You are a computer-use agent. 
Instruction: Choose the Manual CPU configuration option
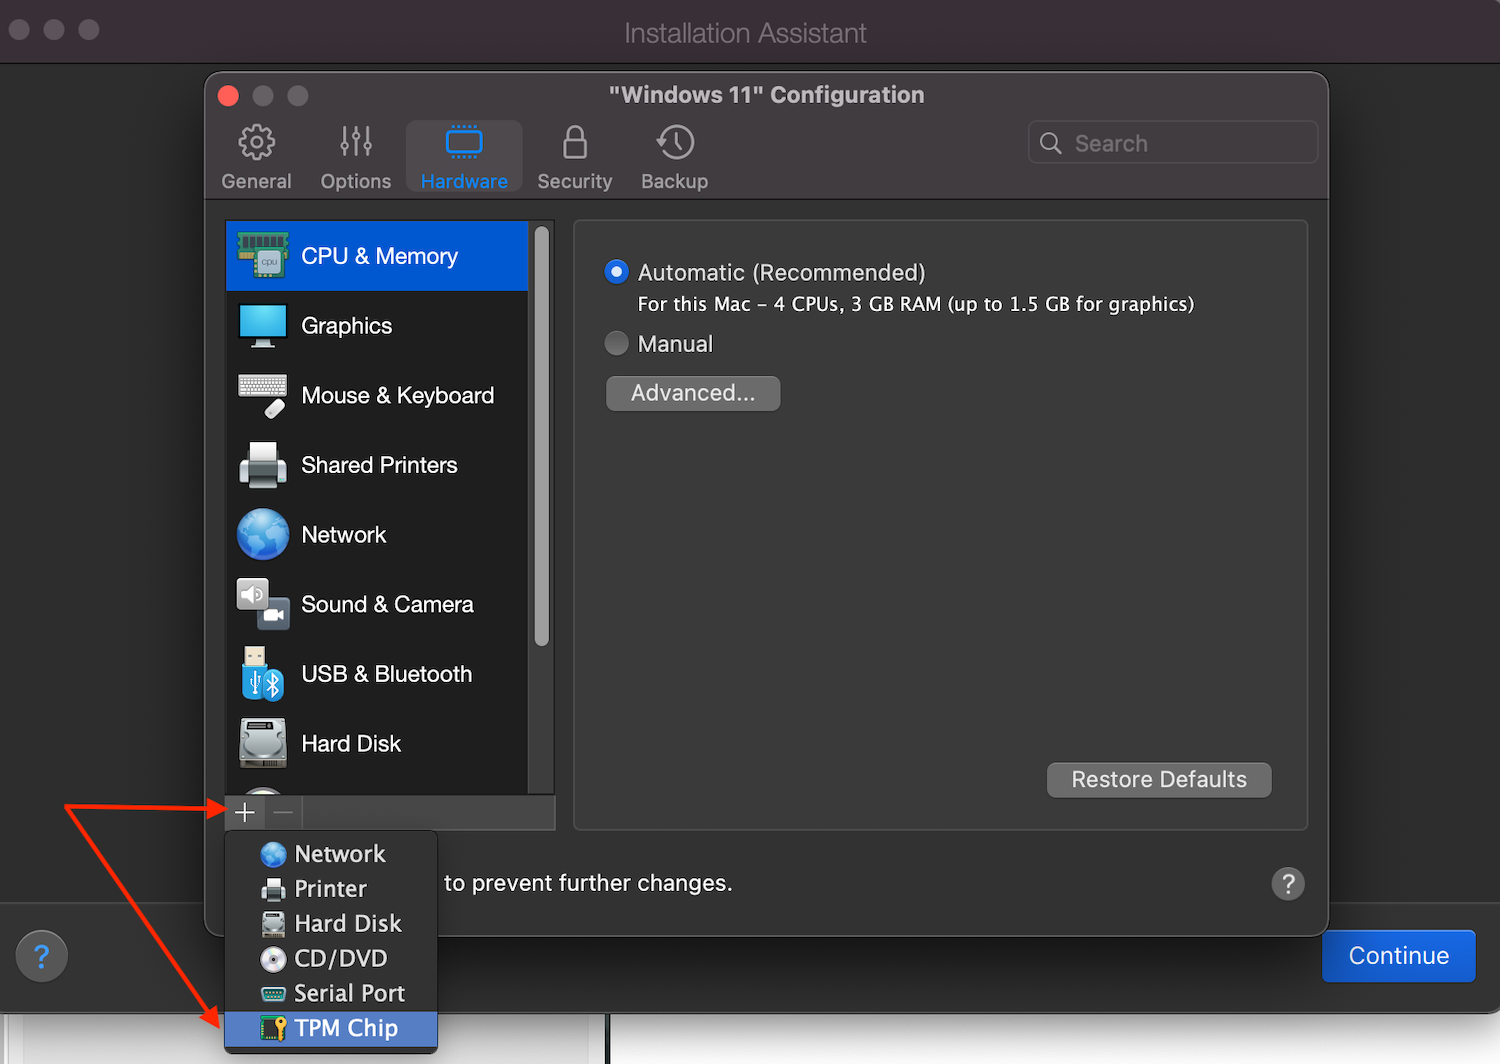click(x=616, y=343)
